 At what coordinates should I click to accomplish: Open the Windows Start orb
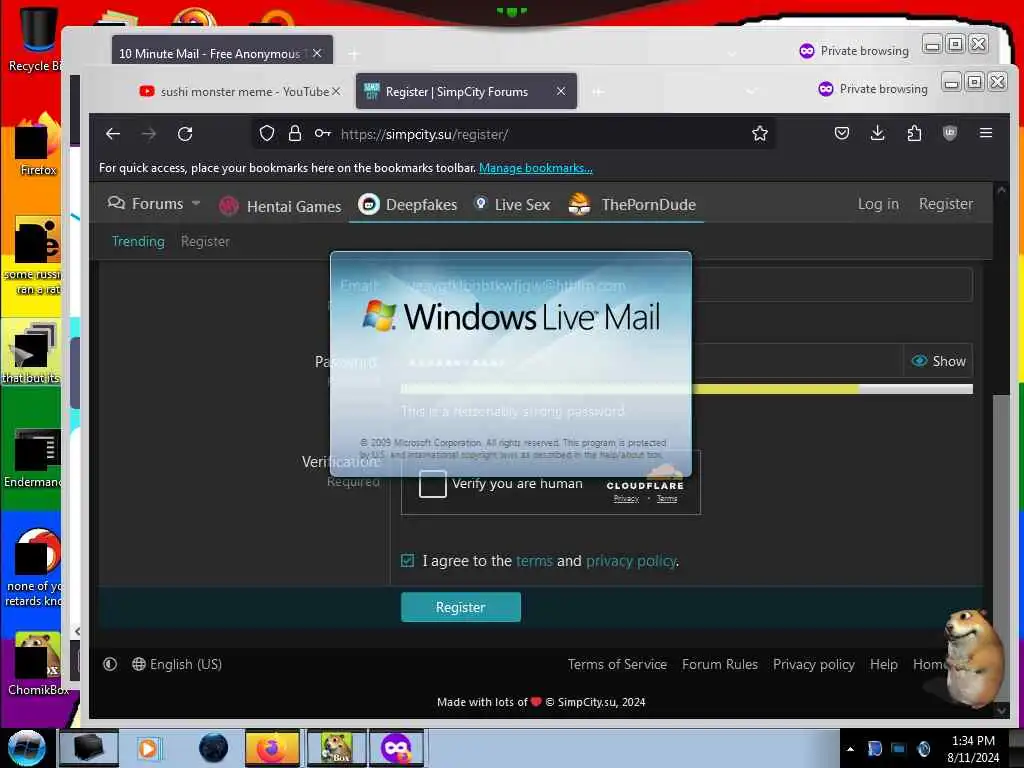(x=26, y=748)
